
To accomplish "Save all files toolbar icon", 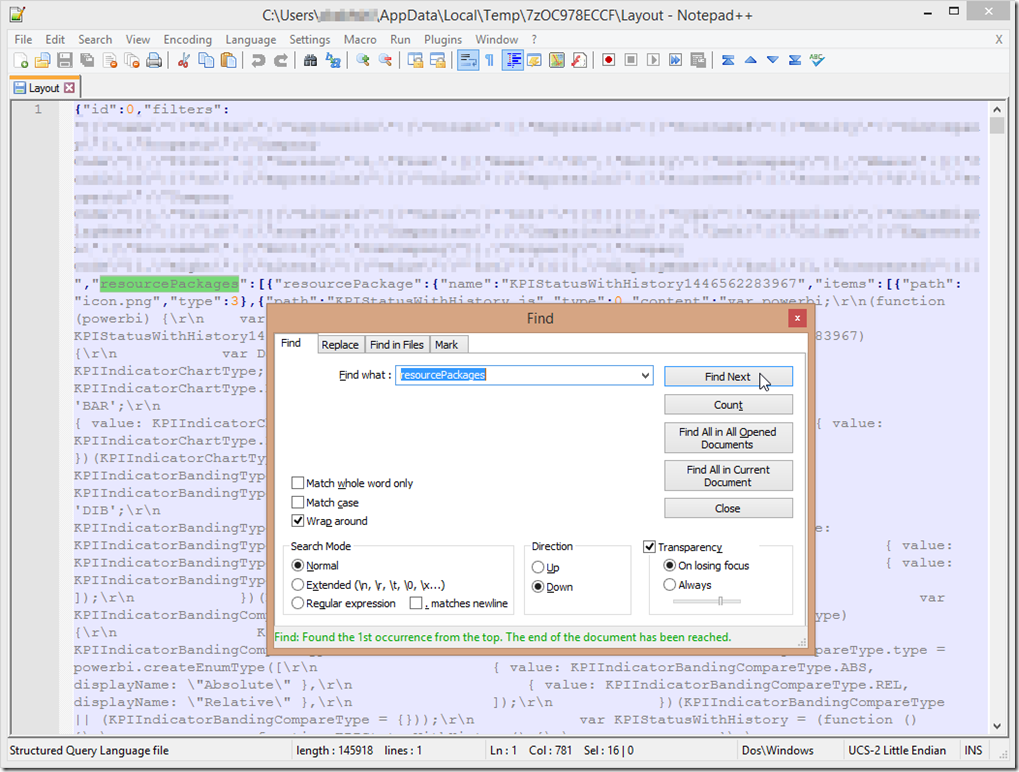I will 87,60.
